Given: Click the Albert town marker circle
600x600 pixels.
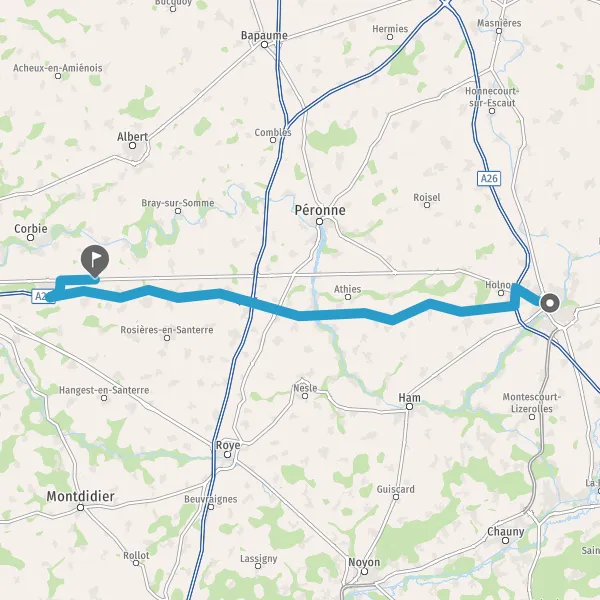Looking at the screenshot, I should pyautogui.click(x=132, y=145).
